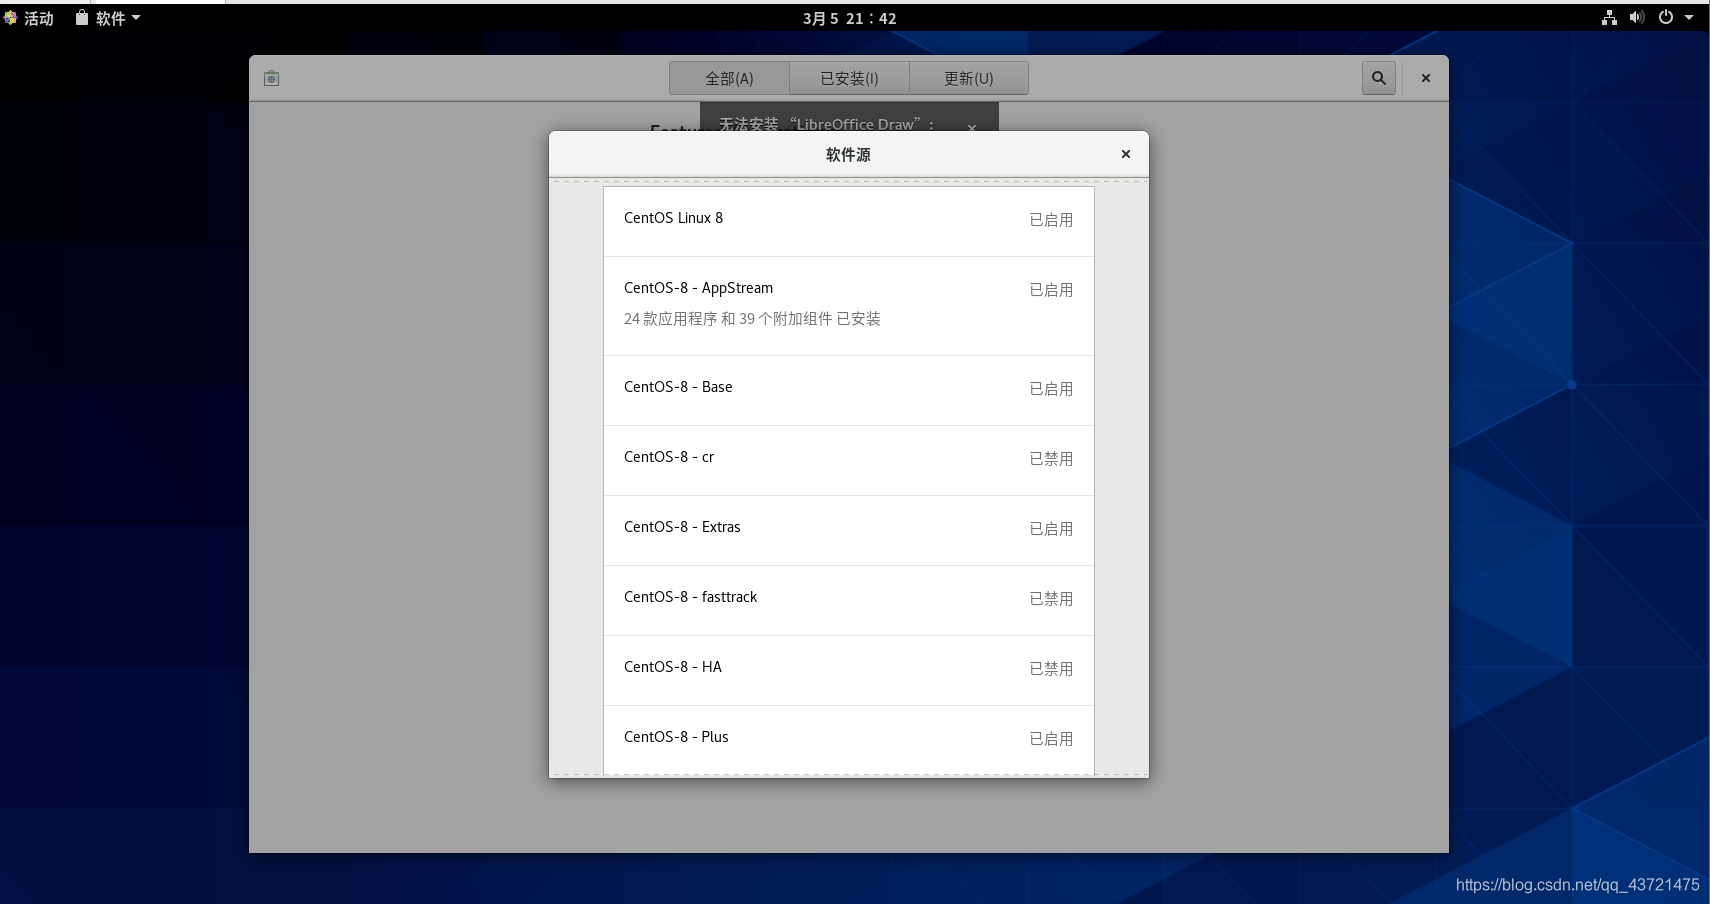Screen dimensions: 1710x904
Task: Click 已启用 status of CentOS-8 - Plus
Action: click(x=1051, y=739)
